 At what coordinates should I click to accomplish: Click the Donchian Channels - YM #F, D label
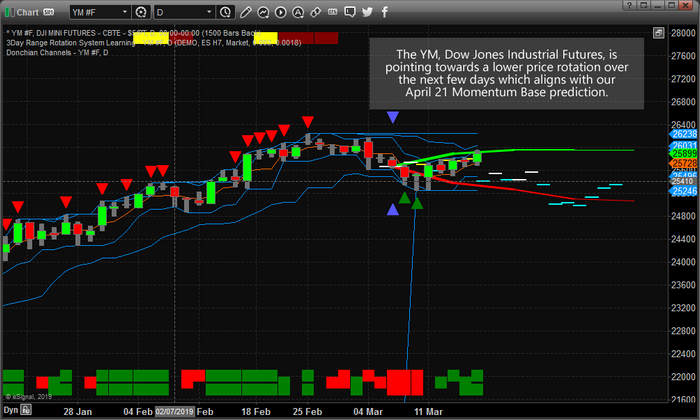pos(57,53)
